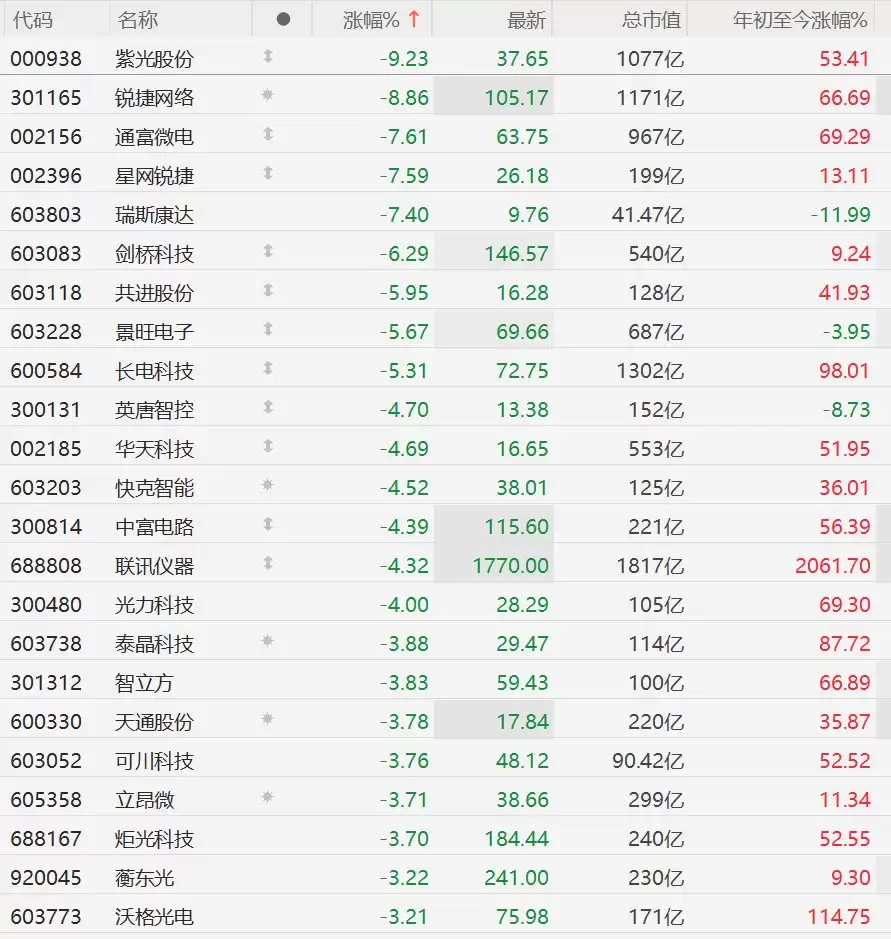Viewport: 891px width, 939px height.
Task: Select stock name 沃格光电
Action: coord(154,917)
